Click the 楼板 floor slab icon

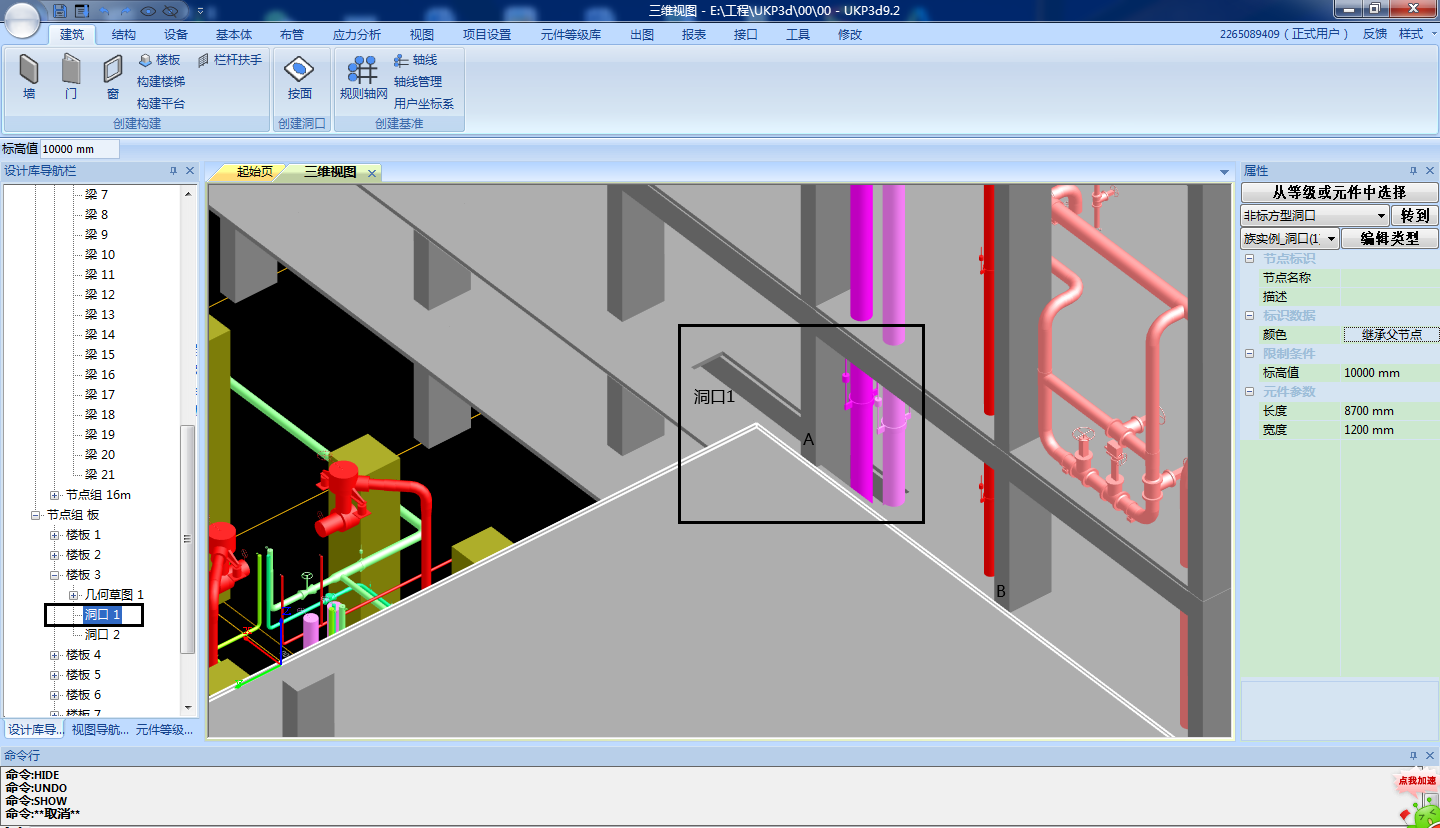[x=145, y=60]
